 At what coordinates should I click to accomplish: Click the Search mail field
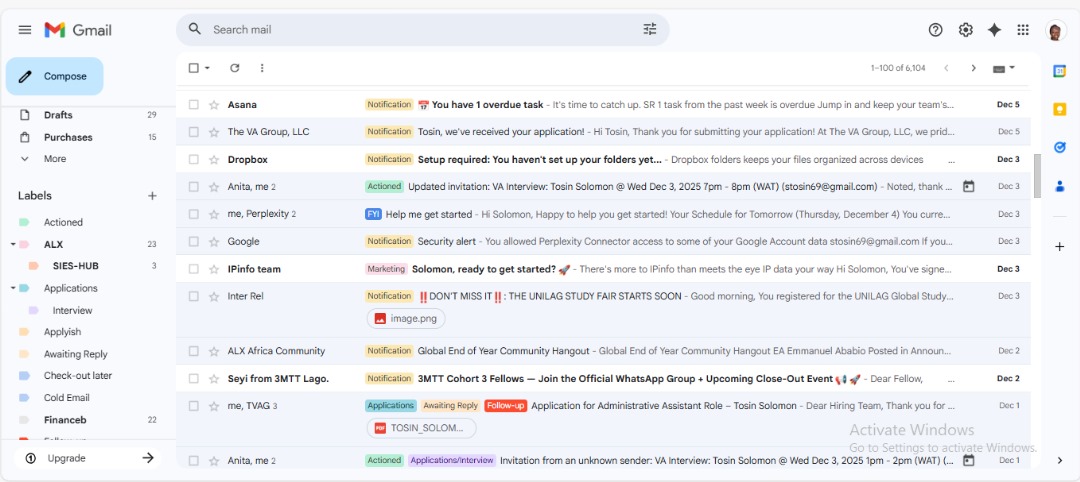click(422, 30)
